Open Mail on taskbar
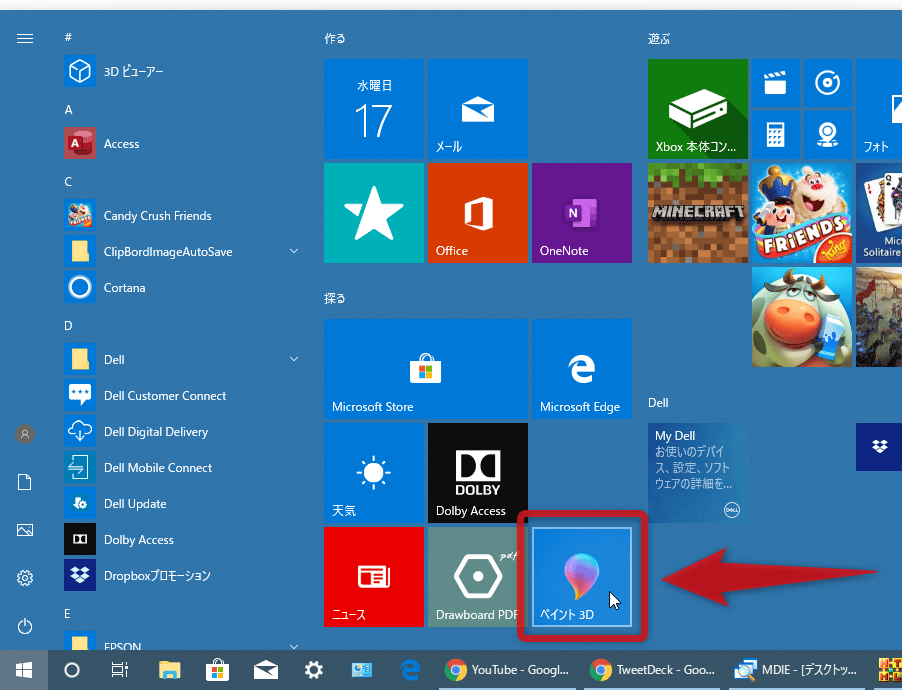The image size is (902, 690). pos(266,670)
